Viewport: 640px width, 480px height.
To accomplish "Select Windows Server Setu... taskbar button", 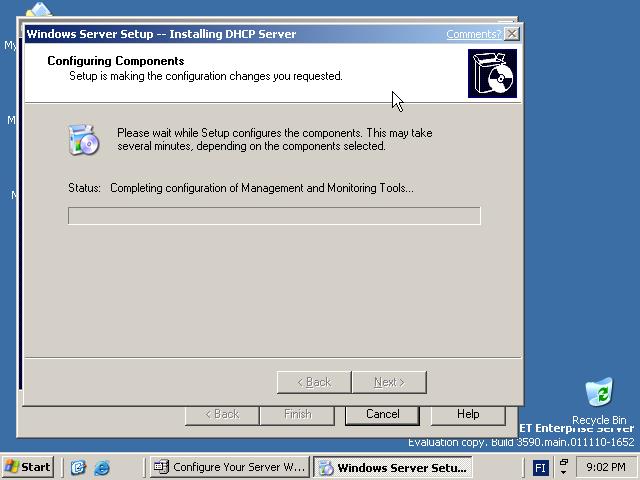I will 393,467.
